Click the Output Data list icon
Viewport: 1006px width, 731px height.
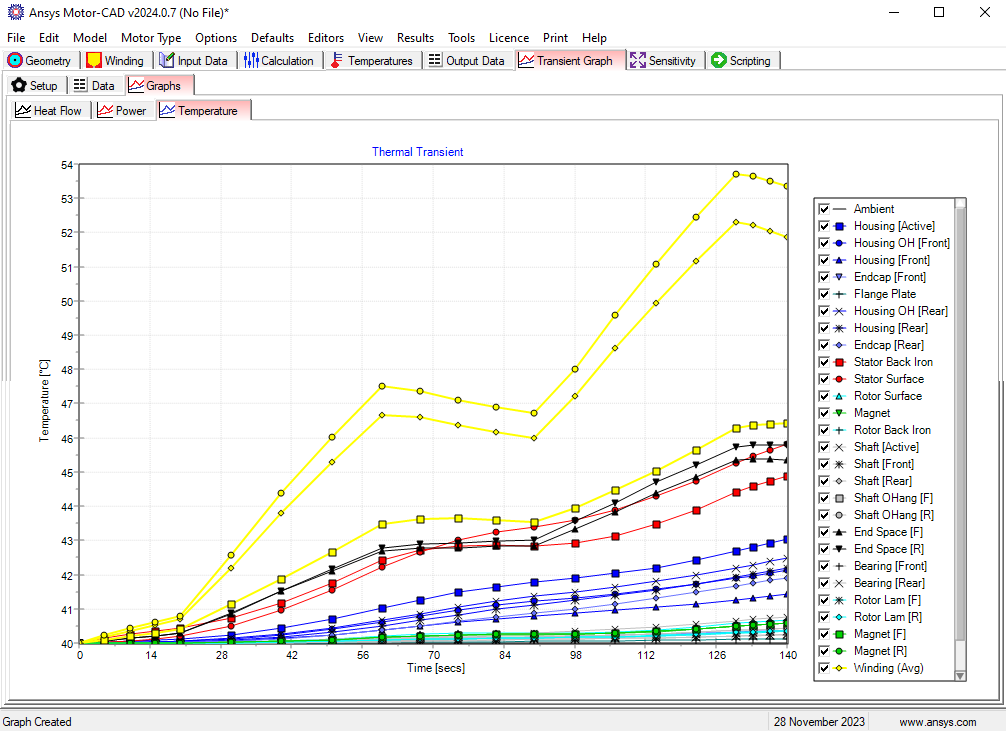435,60
